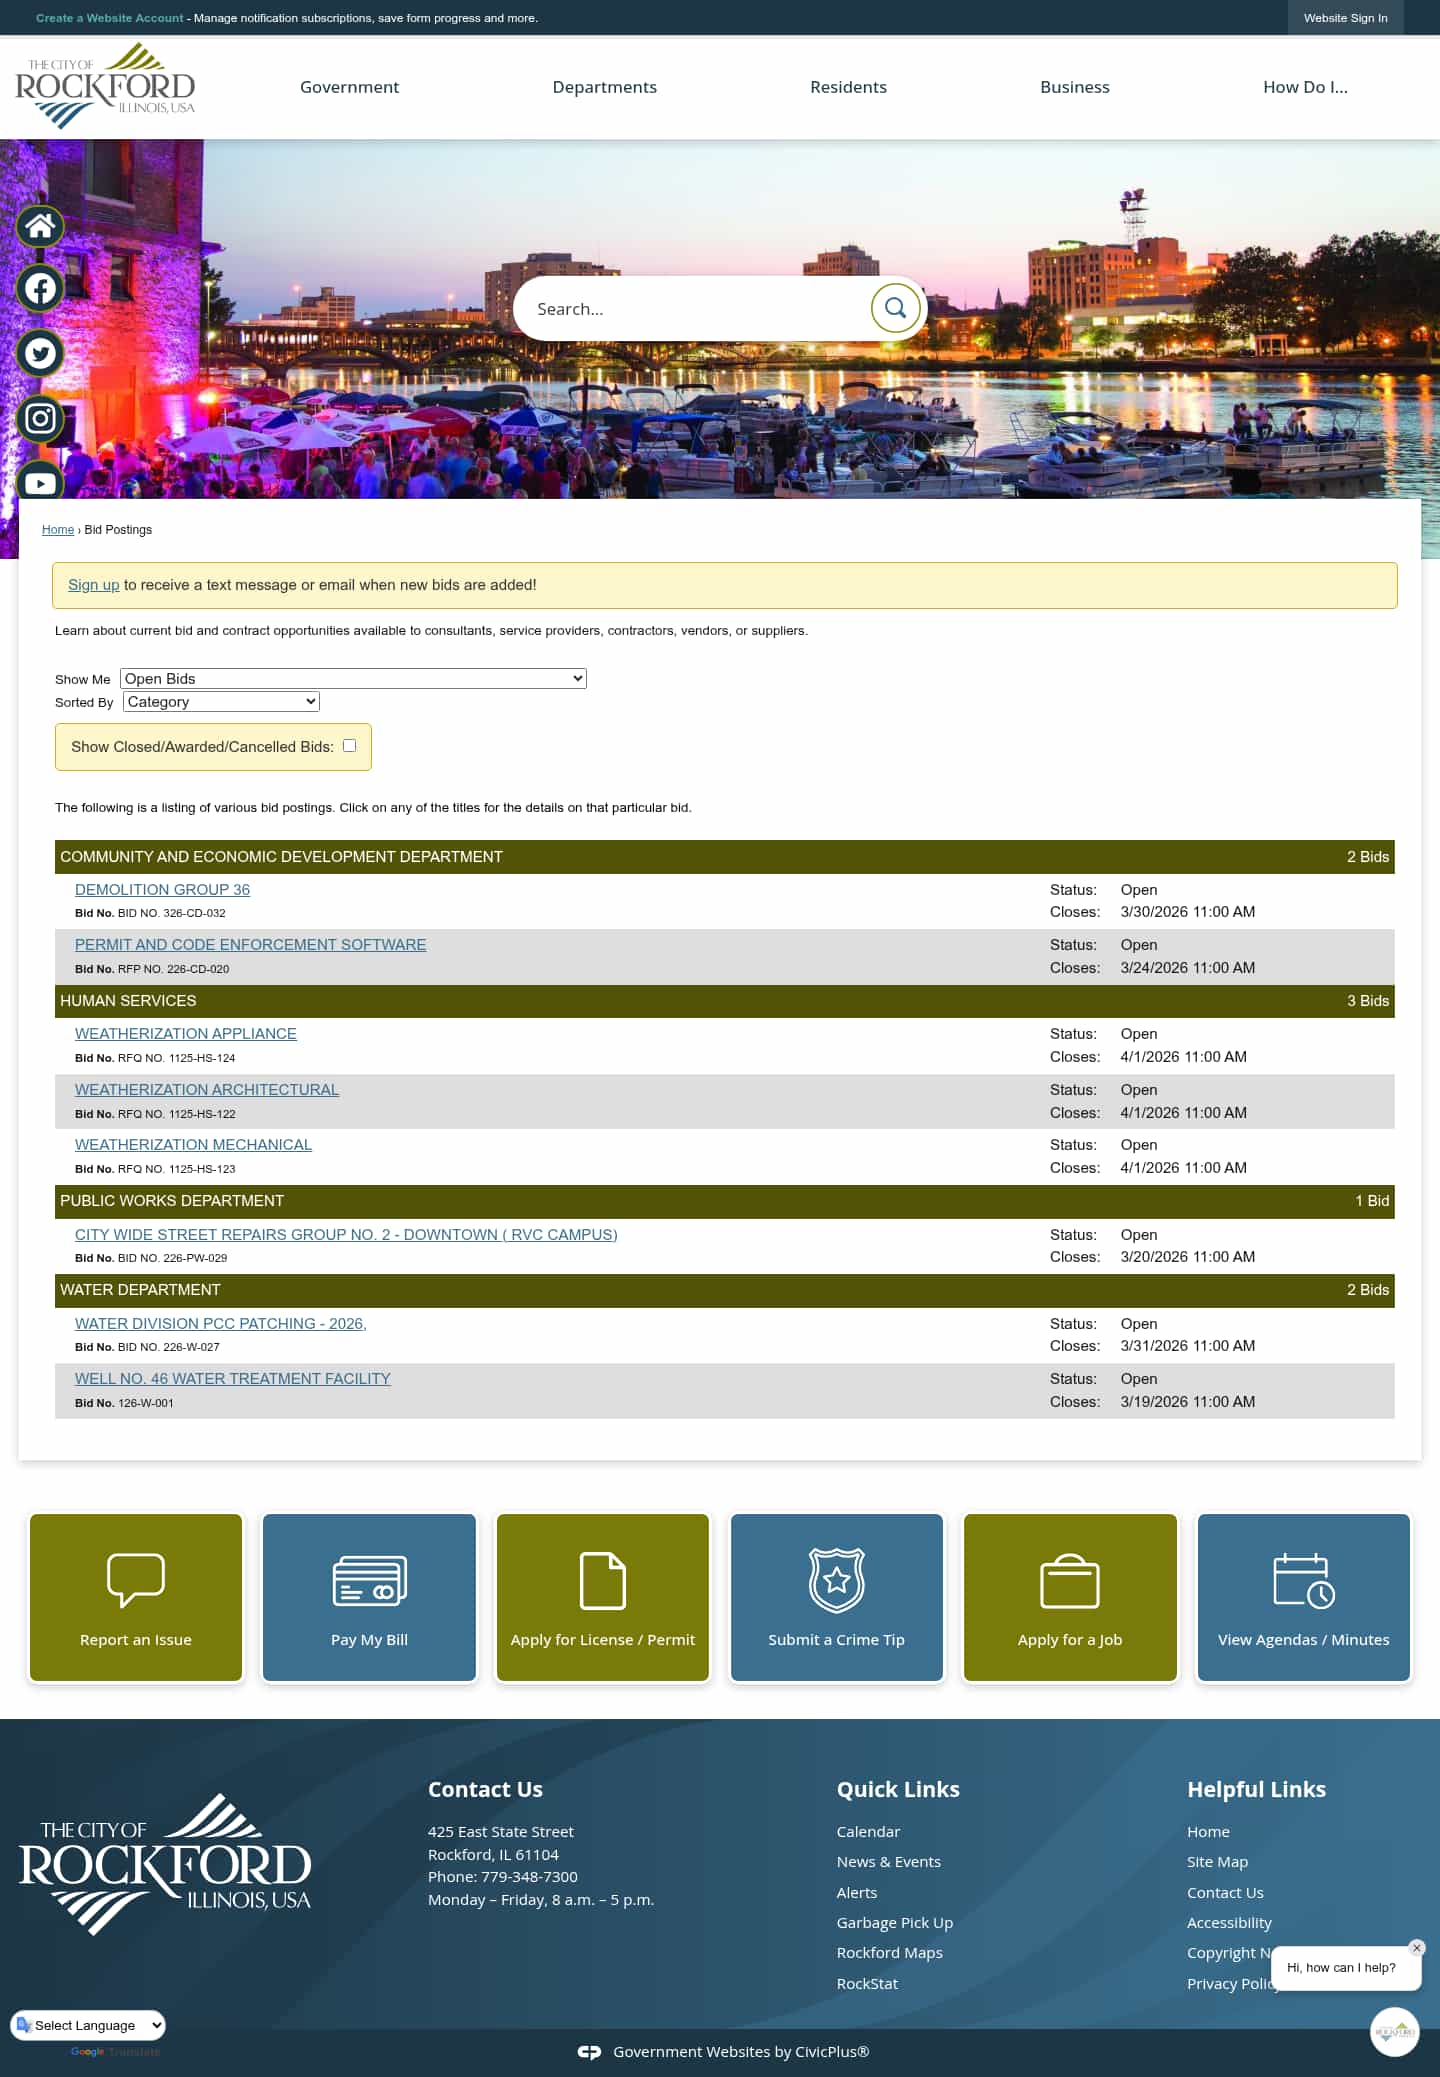Viewport: 1440px width, 2077px height.
Task: Click bid number RFP NO. 226-CD-020
Action: [173, 969]
